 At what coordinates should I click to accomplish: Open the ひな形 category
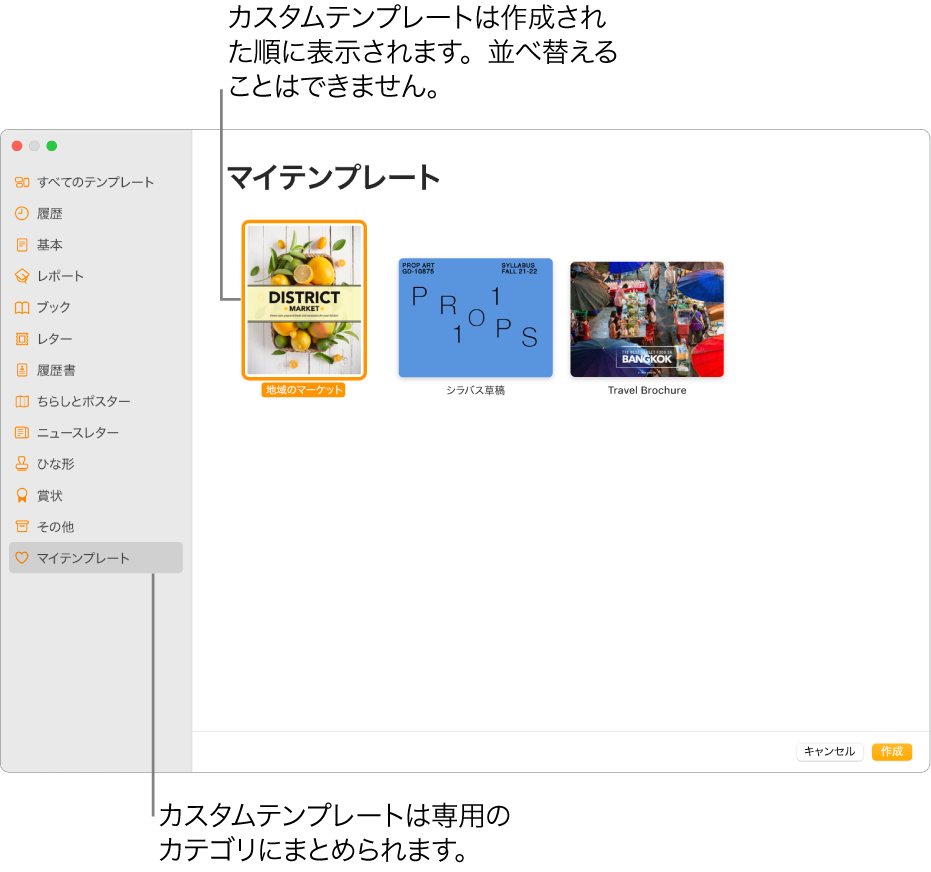click(56, 464)
